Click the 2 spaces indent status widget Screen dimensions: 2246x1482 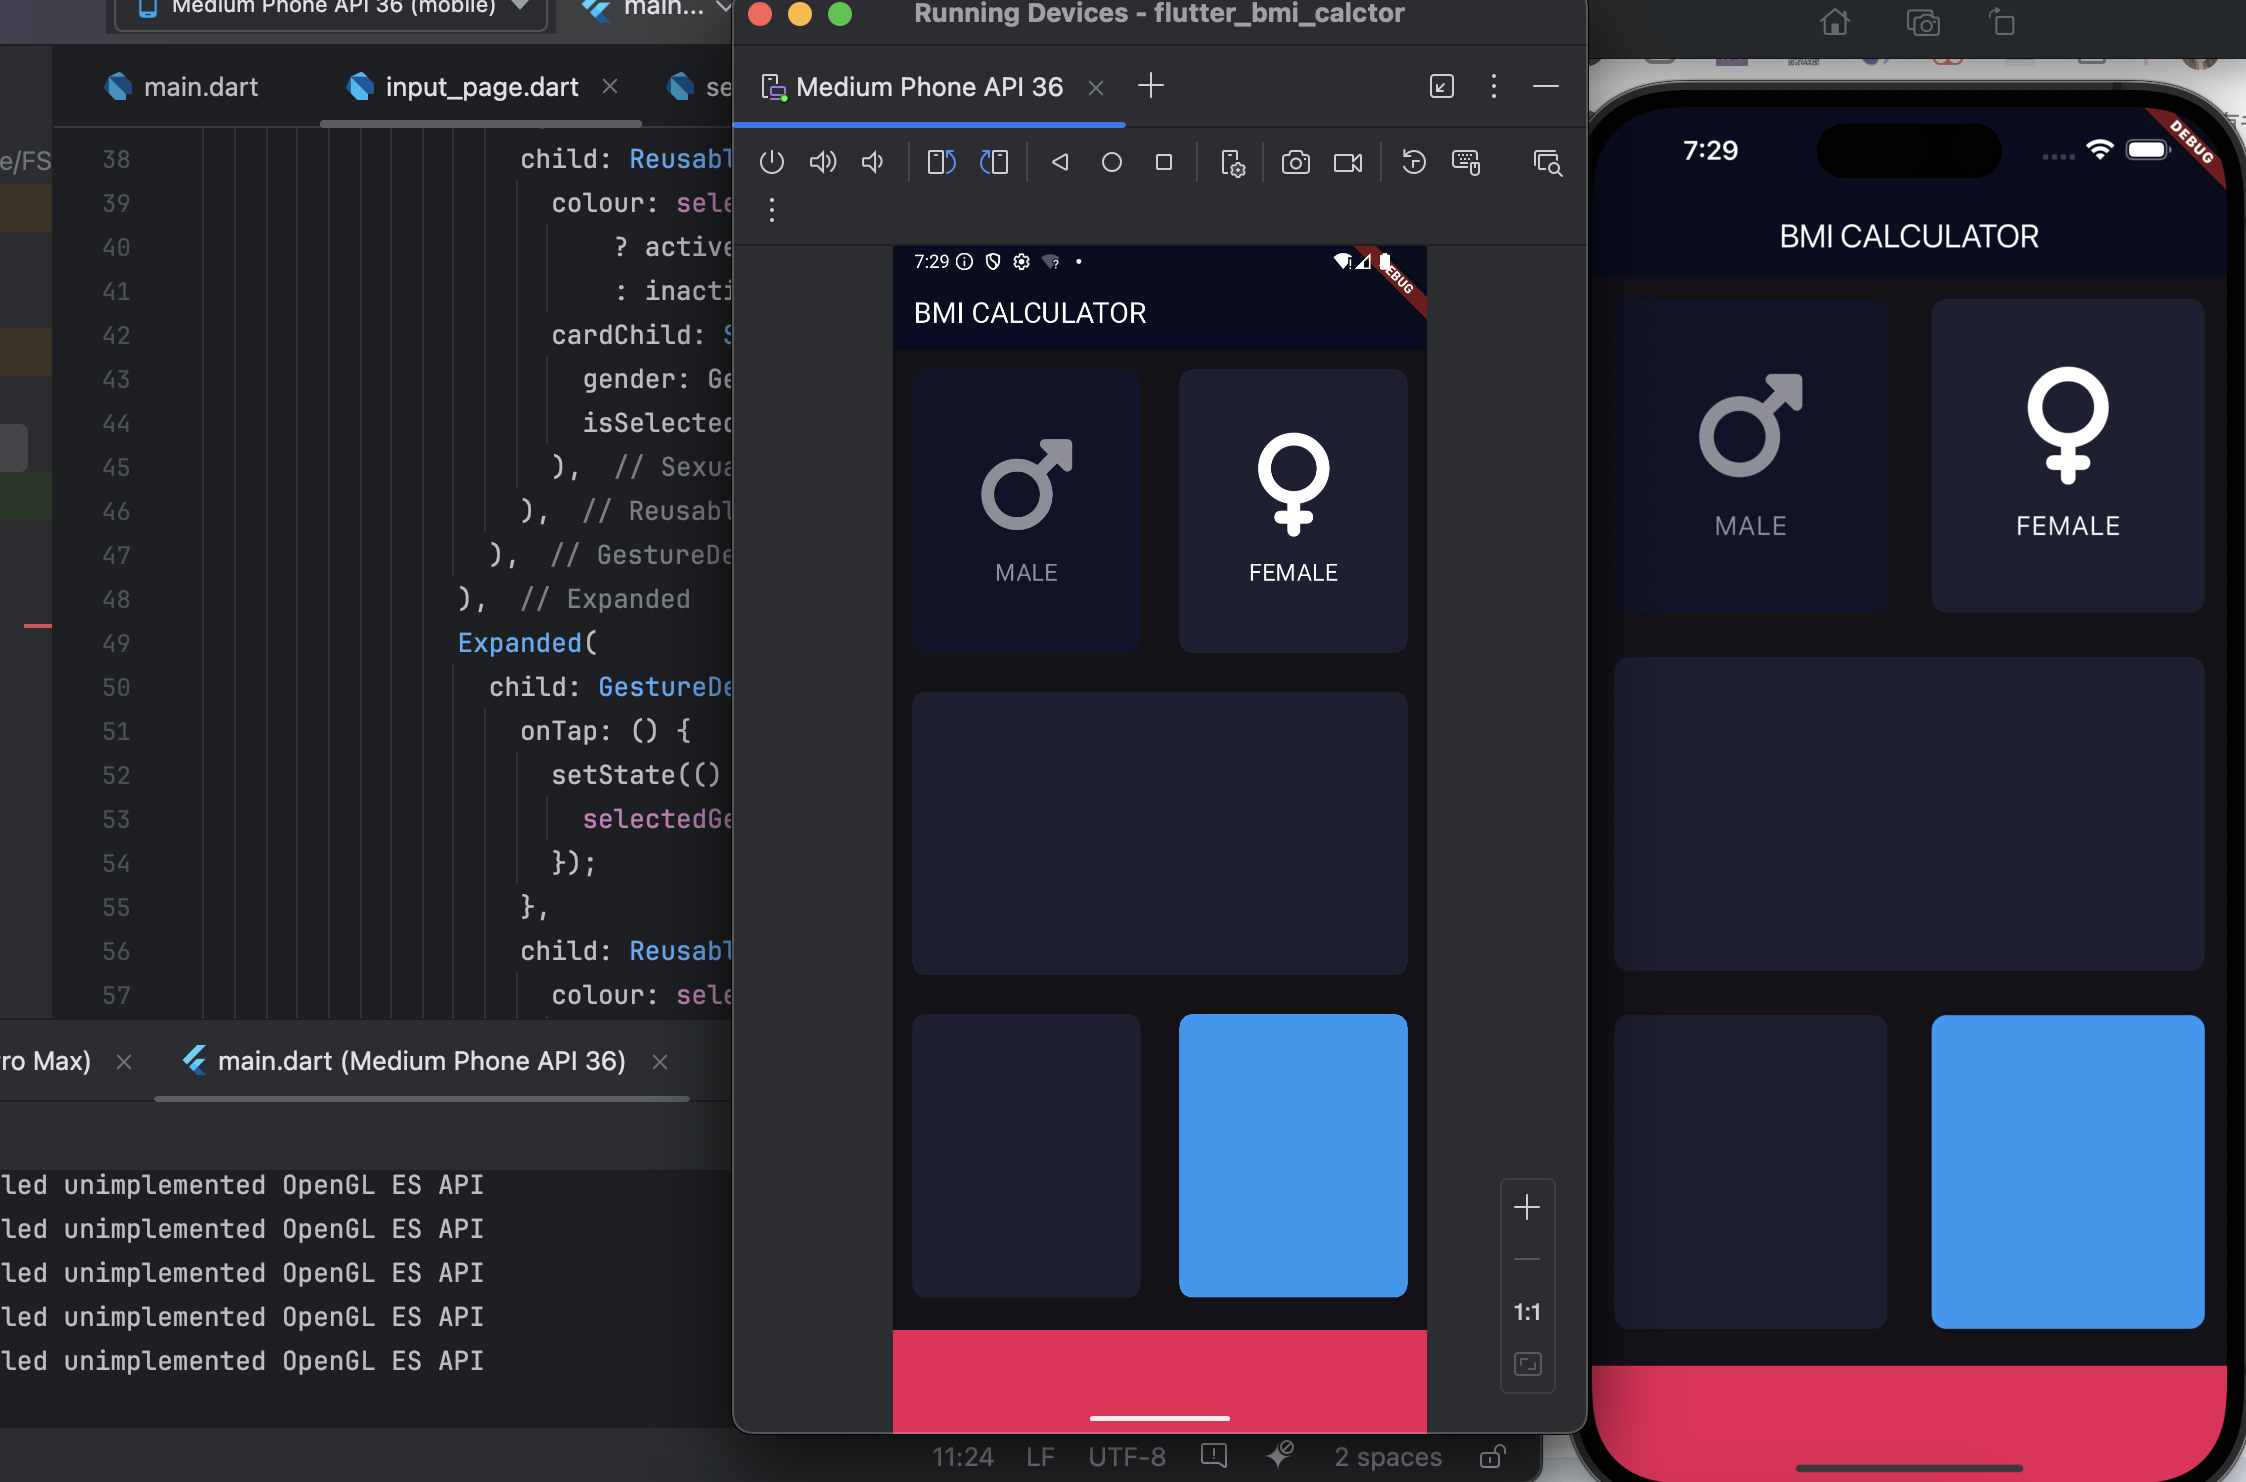pyautogui.click(x=1387, y=1457)
